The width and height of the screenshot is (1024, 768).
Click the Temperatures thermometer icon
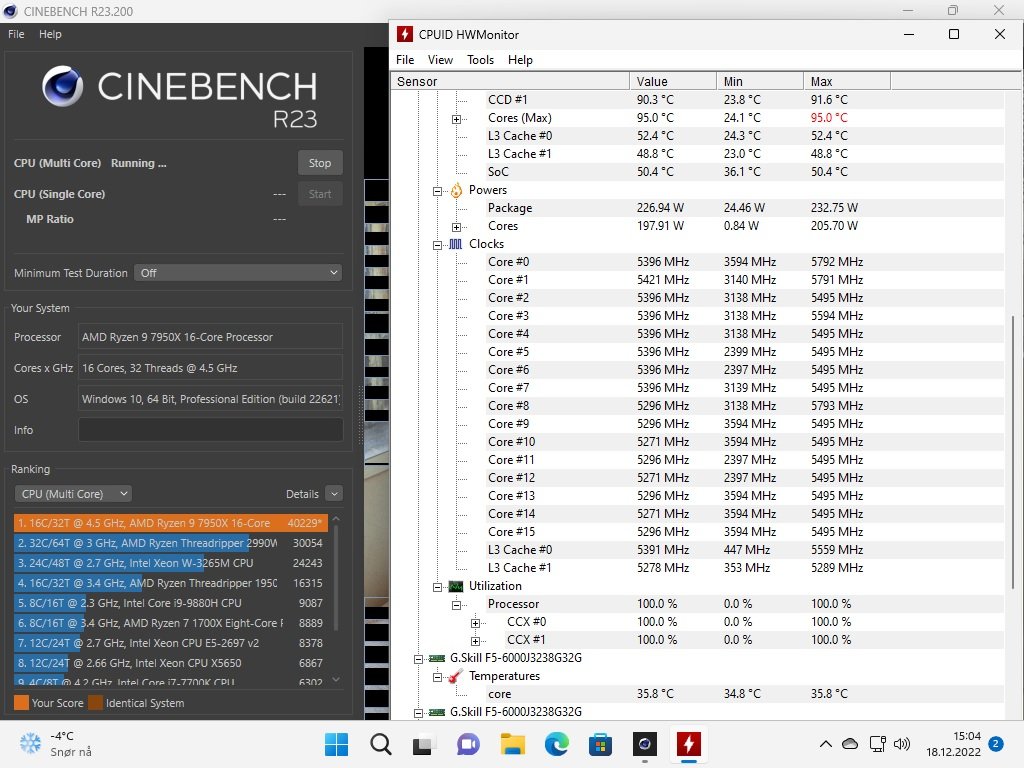coord(456,676)
